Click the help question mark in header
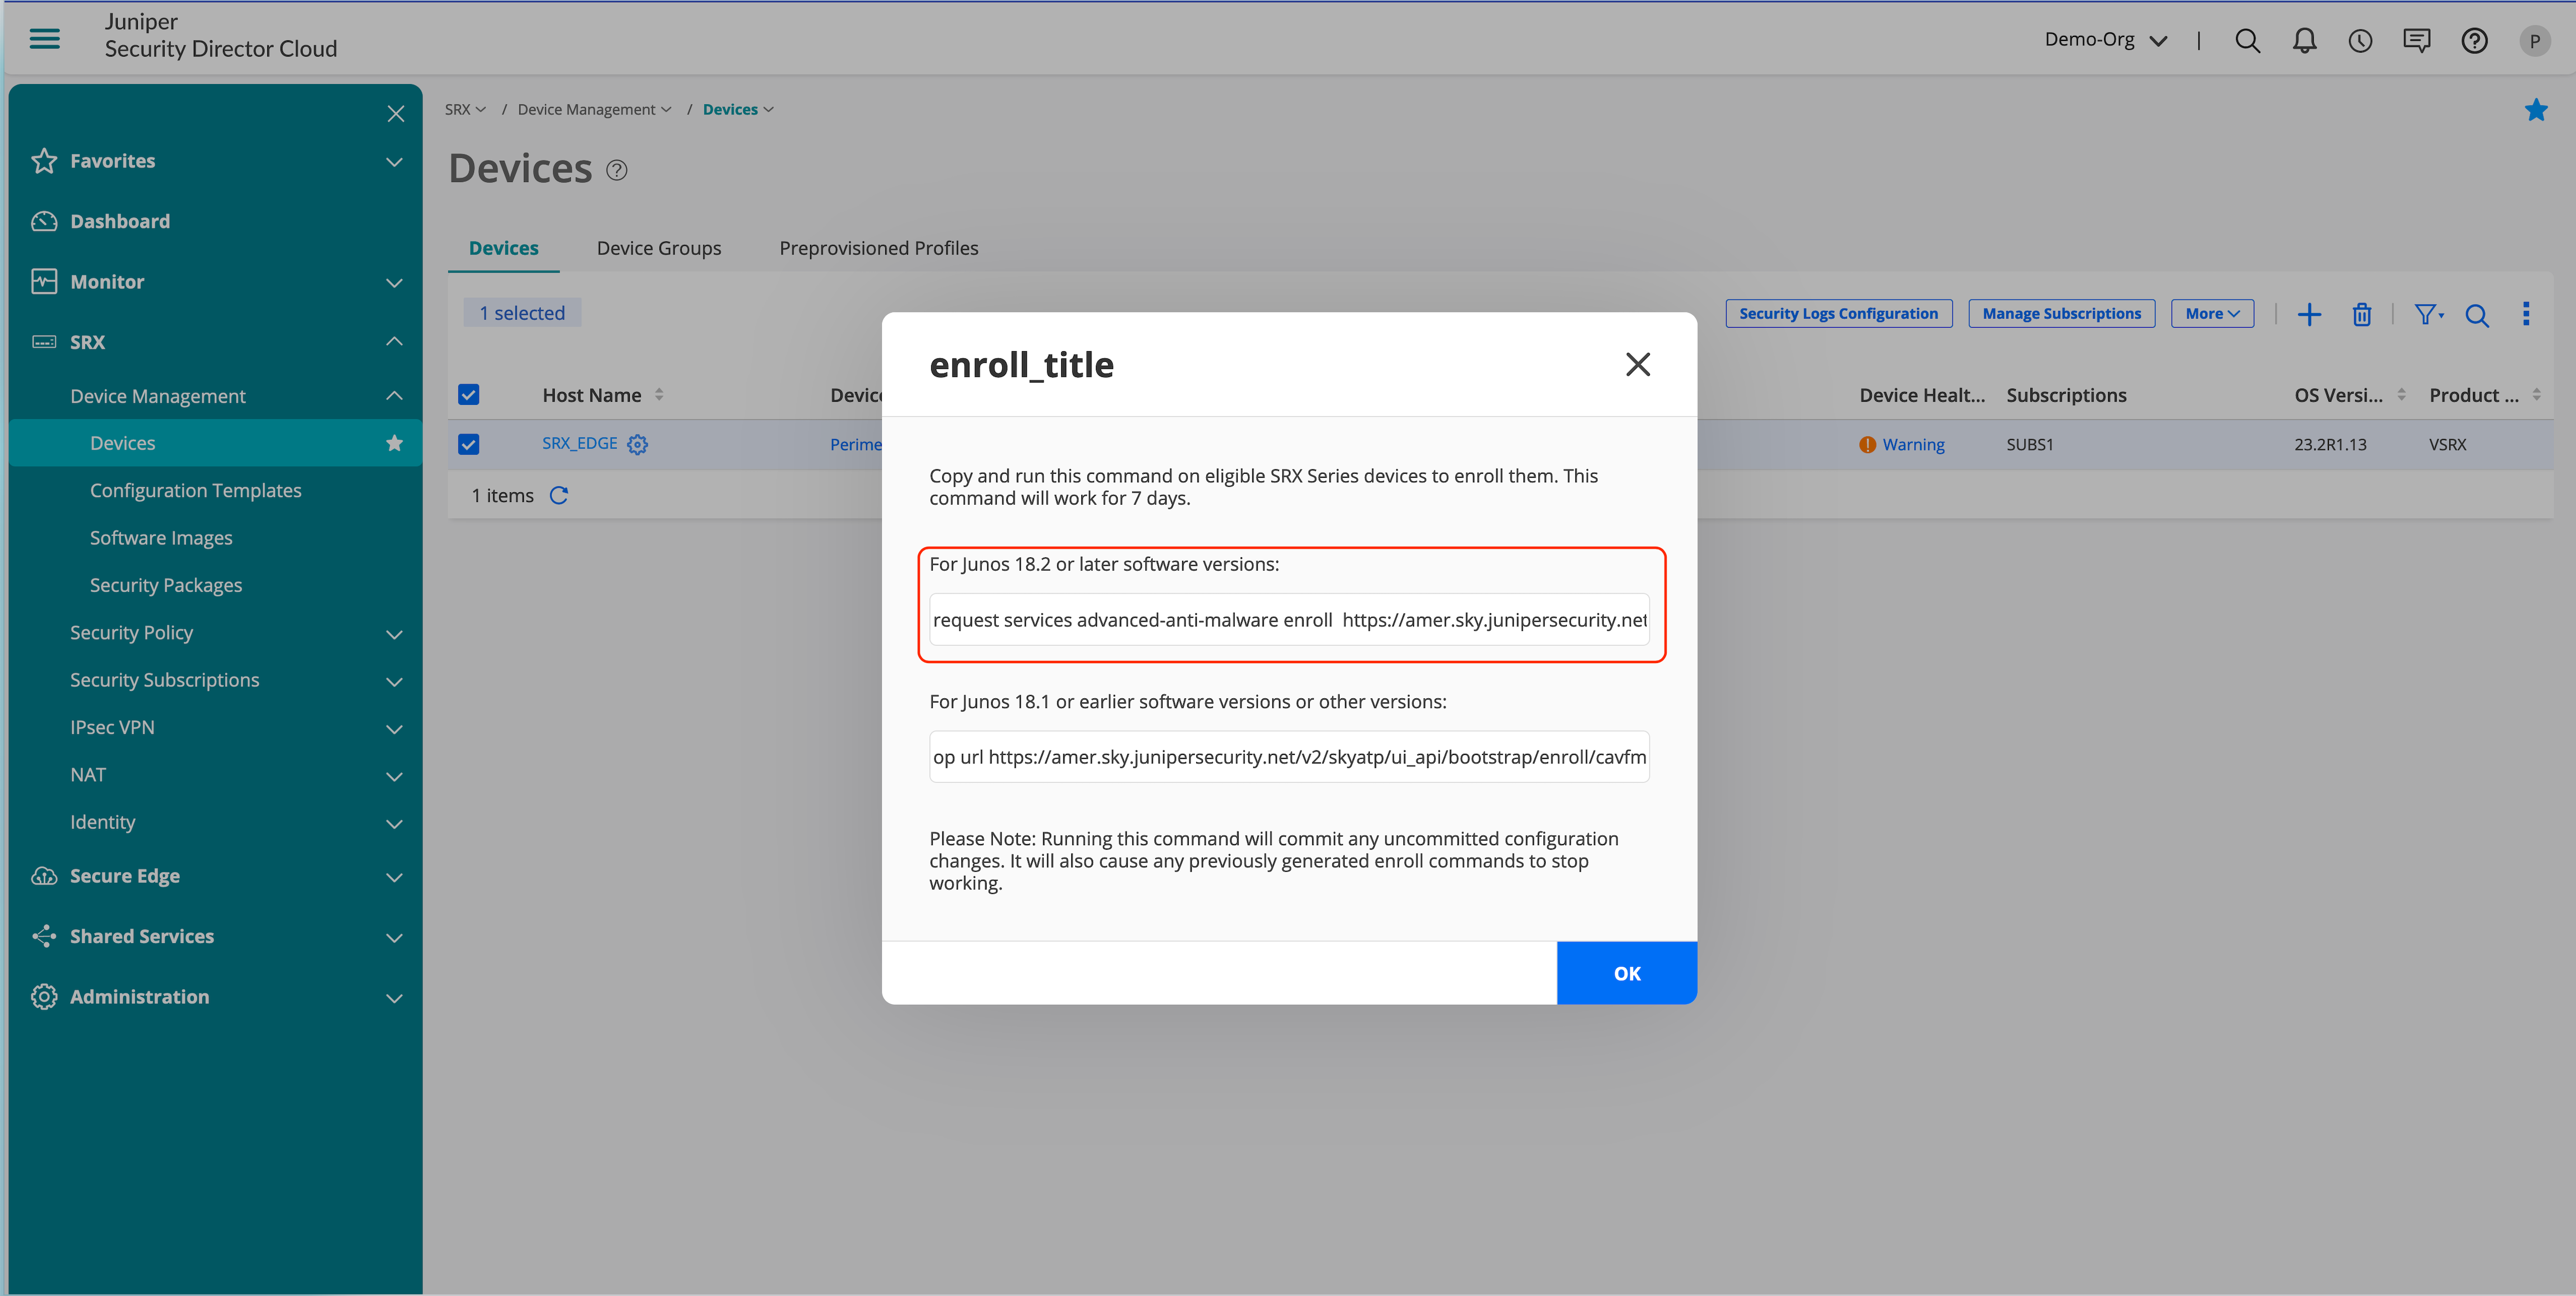Screen dimensions: 2576x1296 pos(2474,40)
